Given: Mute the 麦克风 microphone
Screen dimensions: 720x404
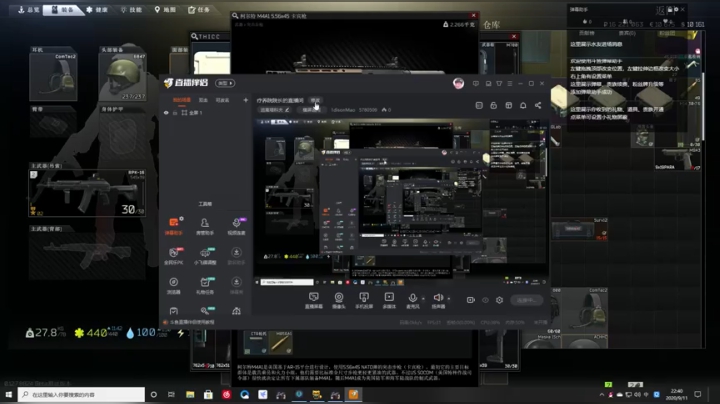Looking at the screenshot, I should (412, 301).
